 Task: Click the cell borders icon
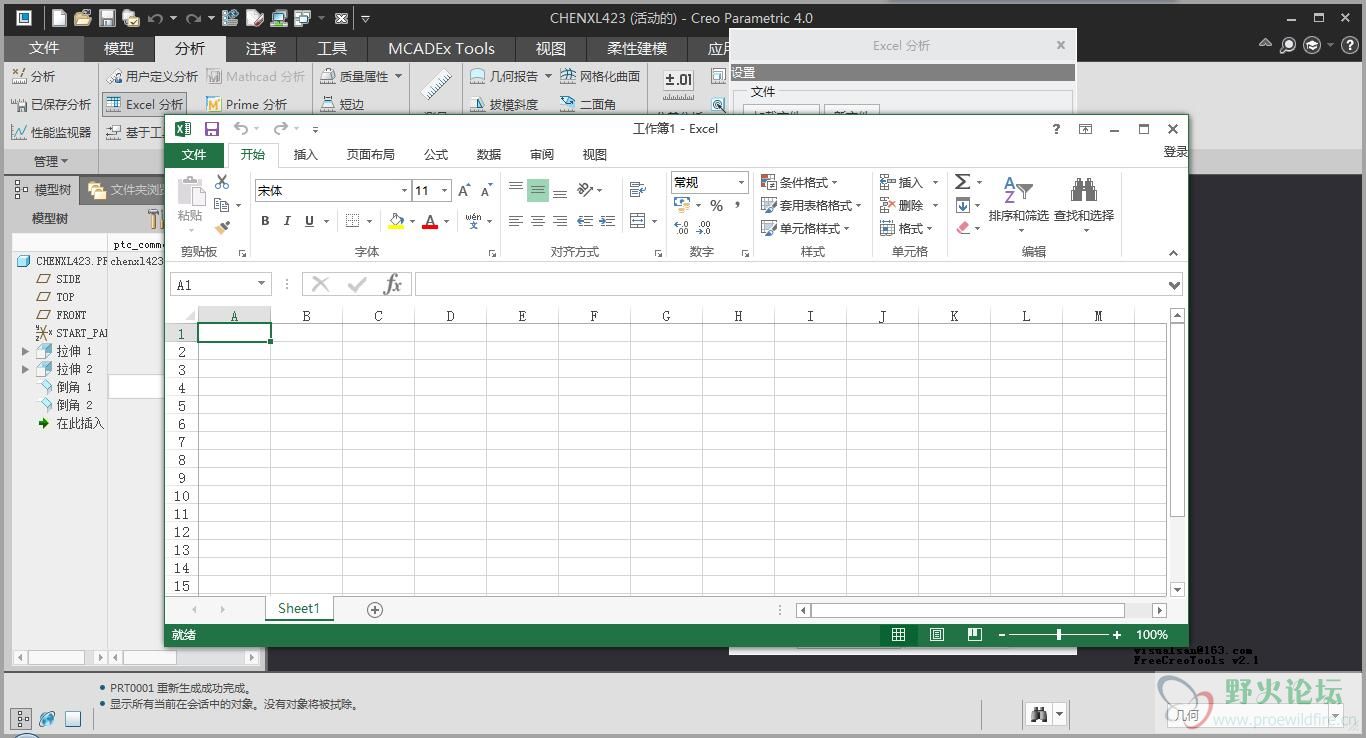(x=352, y=221)
